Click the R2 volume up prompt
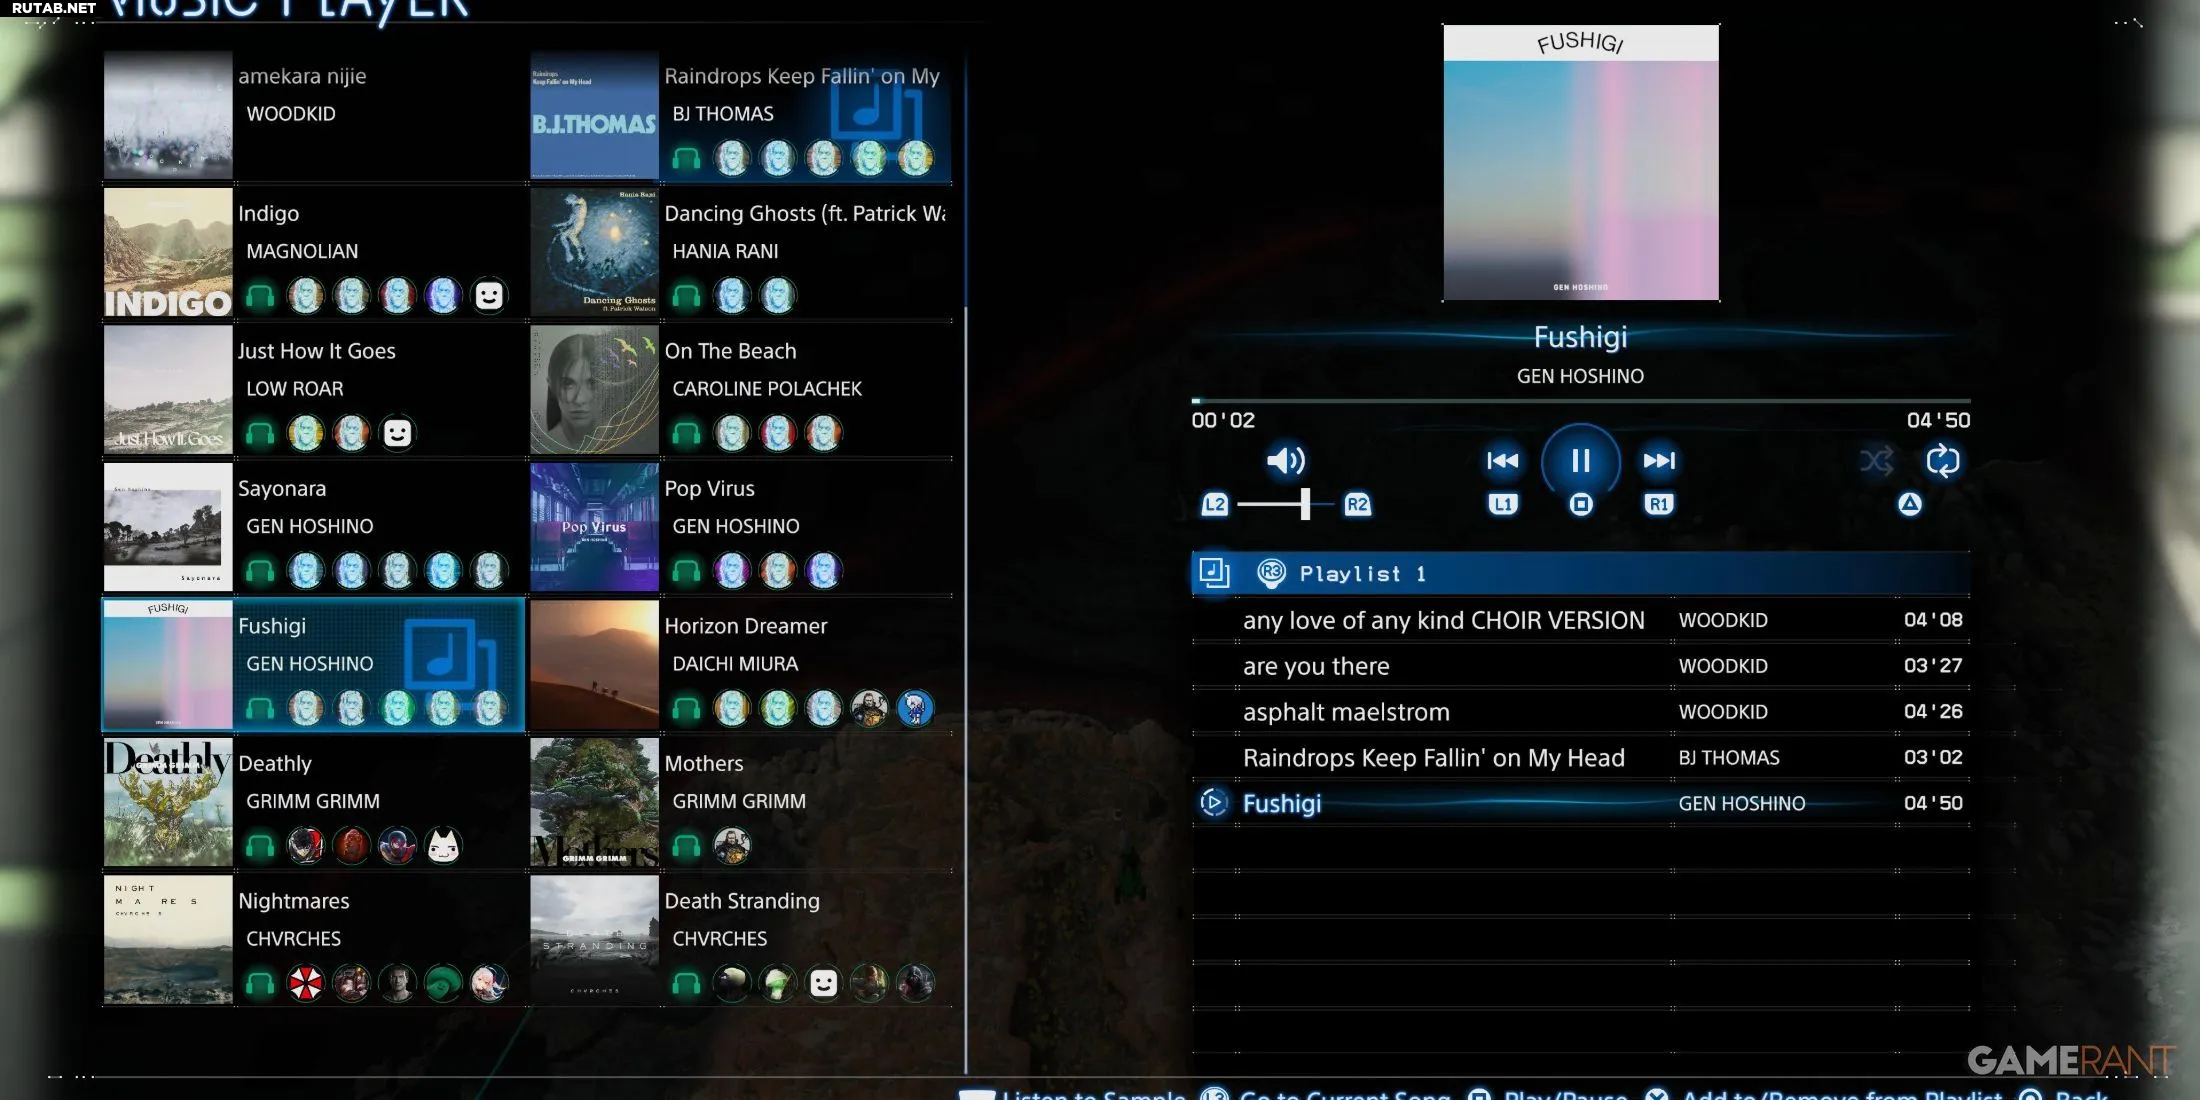This screenshot has height=1100, width=2200. [1357, 504]
